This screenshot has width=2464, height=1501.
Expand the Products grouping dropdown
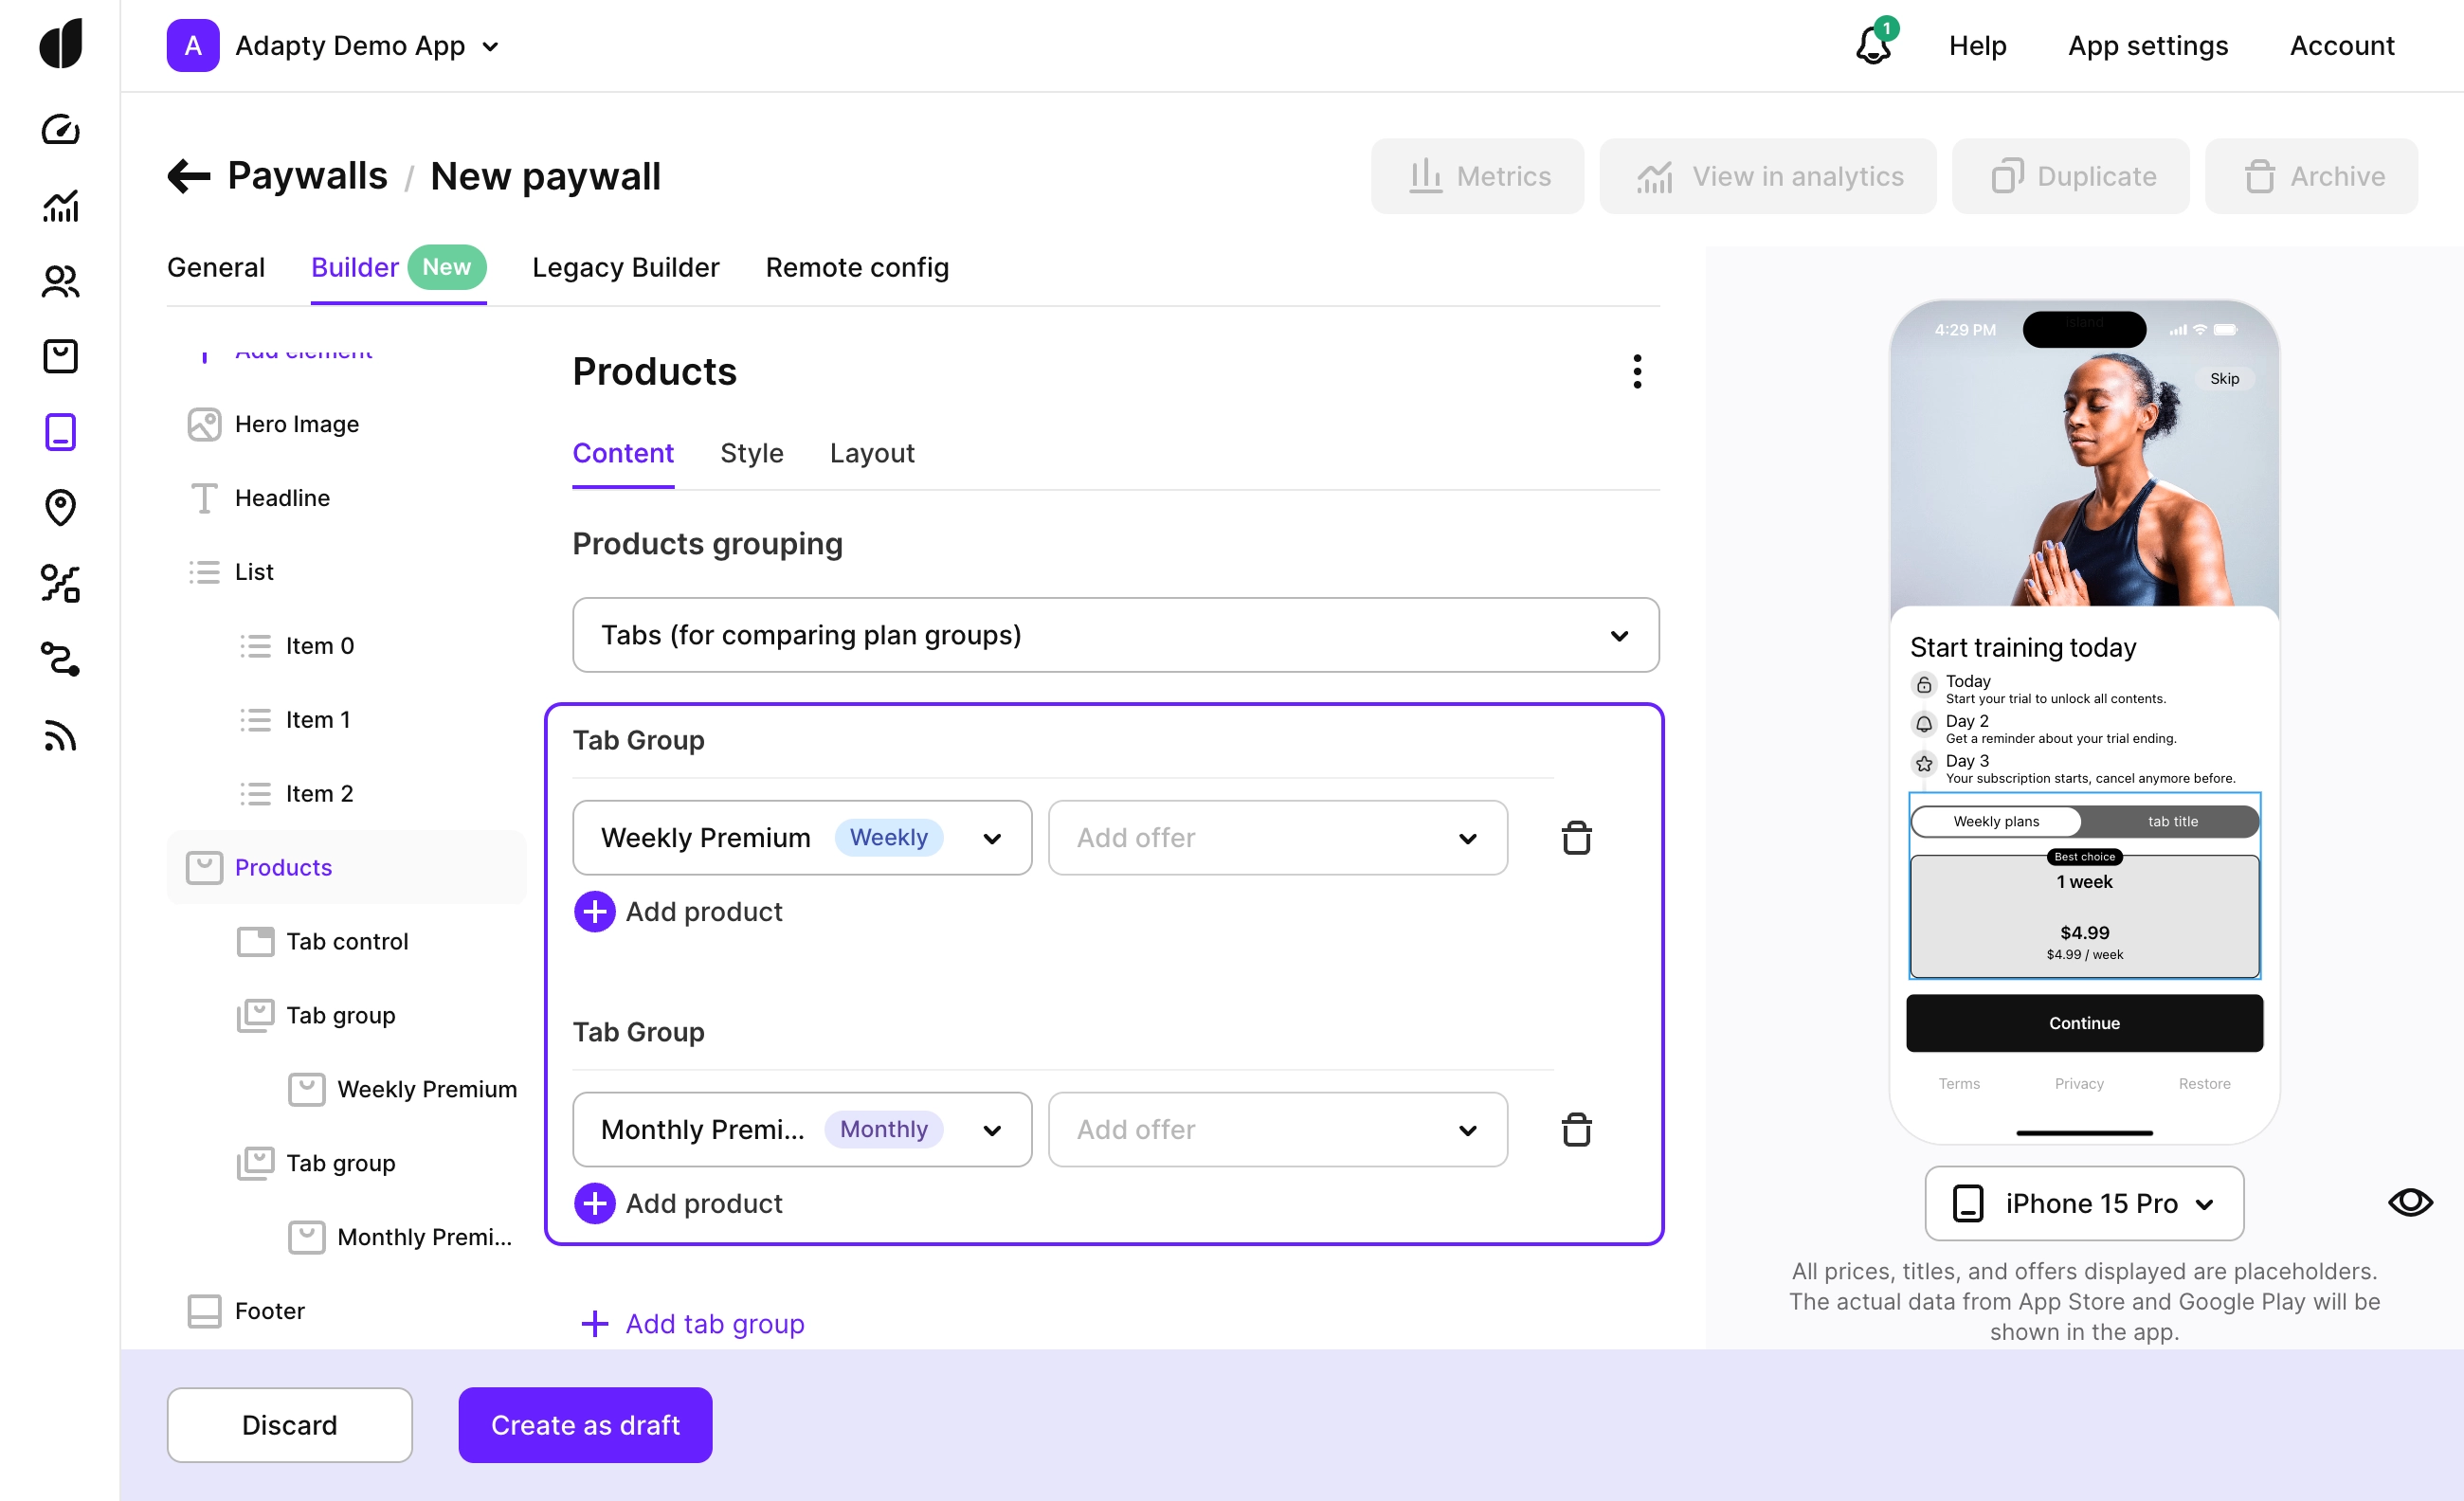pos(1115,636)
